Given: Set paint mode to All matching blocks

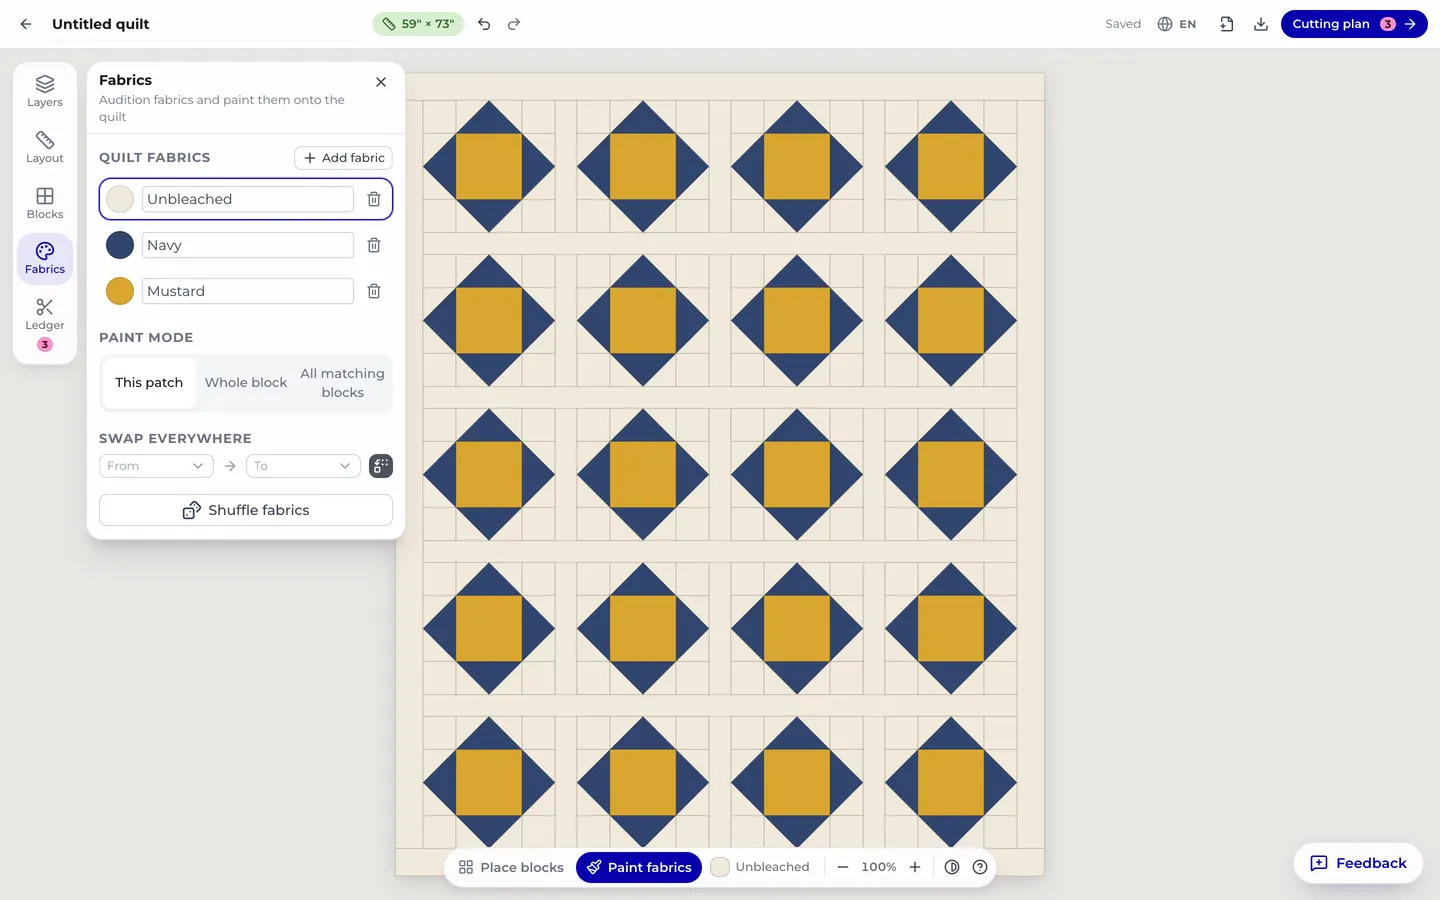Looking at the screenshot, I should click(343, 383).
